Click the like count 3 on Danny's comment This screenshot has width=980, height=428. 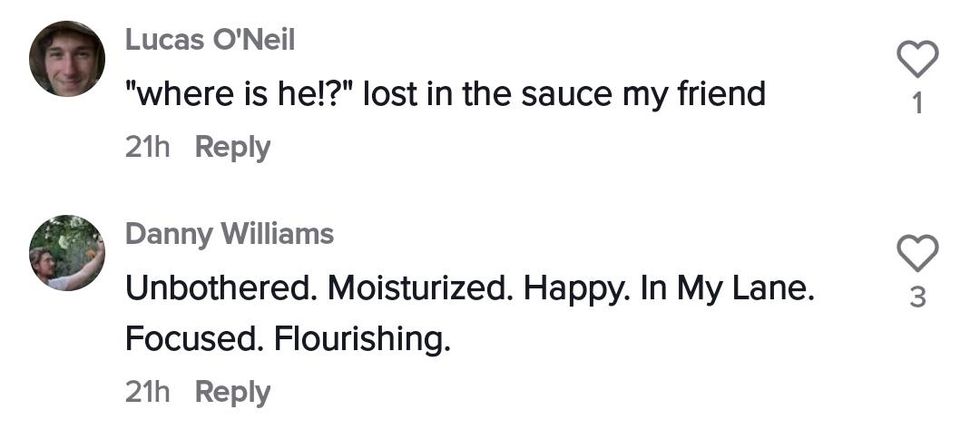click(x=918, y=297)
